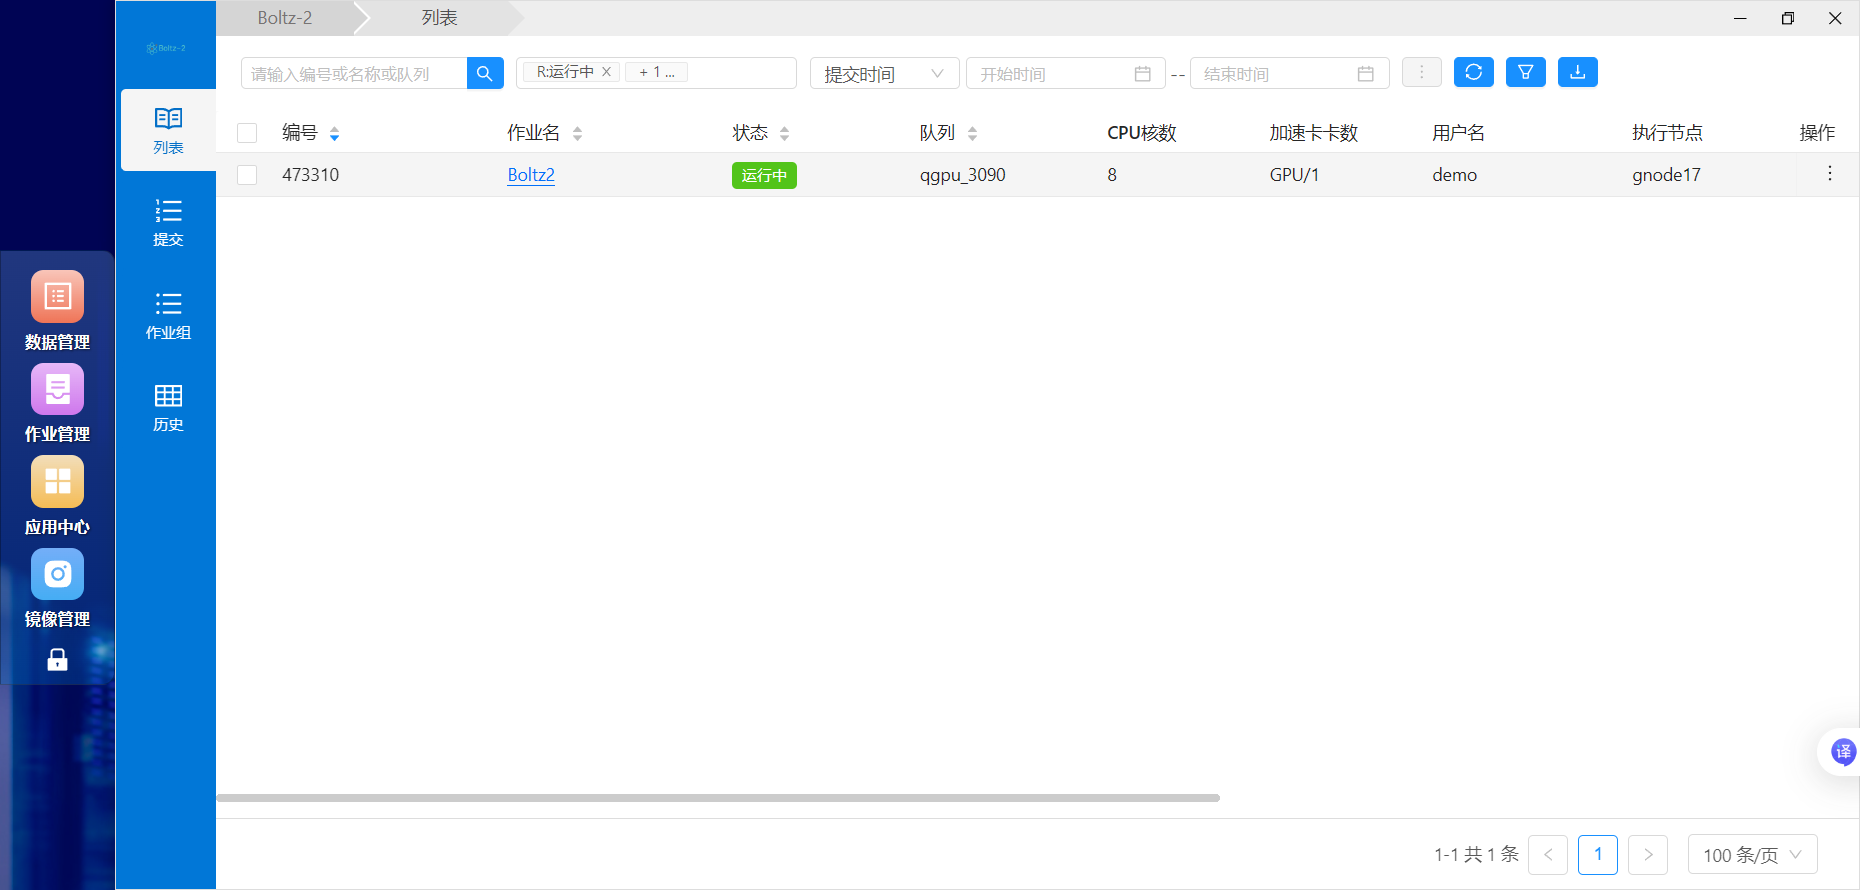Image resolution: width=1860 pixels, height=890 pixels.
Task: Click the floating translate bubble
Action: [1842, 752]
